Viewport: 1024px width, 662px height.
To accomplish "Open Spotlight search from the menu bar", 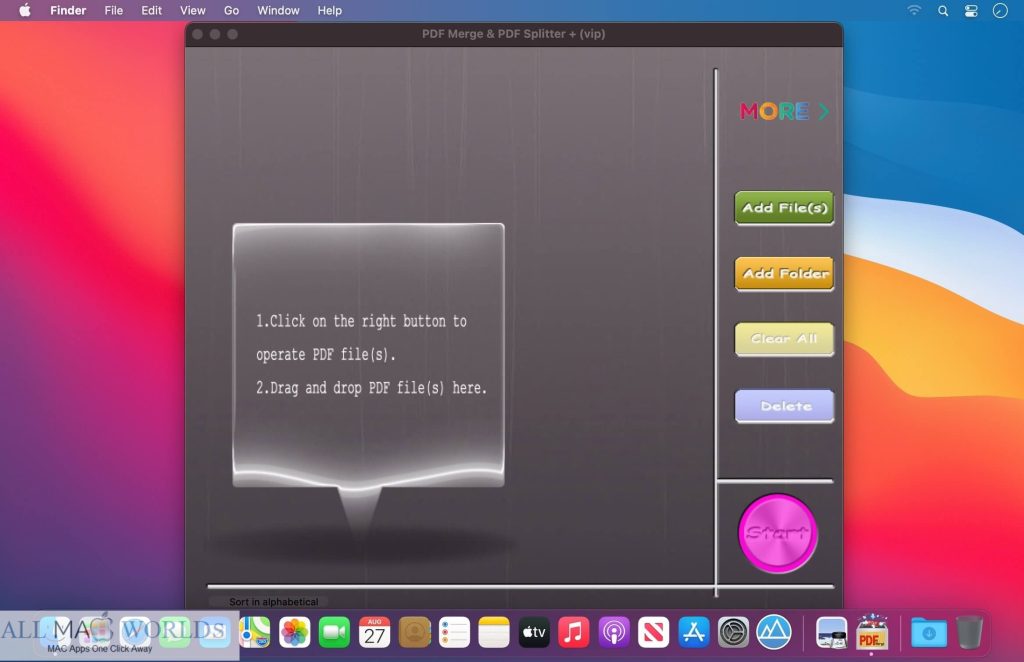I will pos(943,10).
